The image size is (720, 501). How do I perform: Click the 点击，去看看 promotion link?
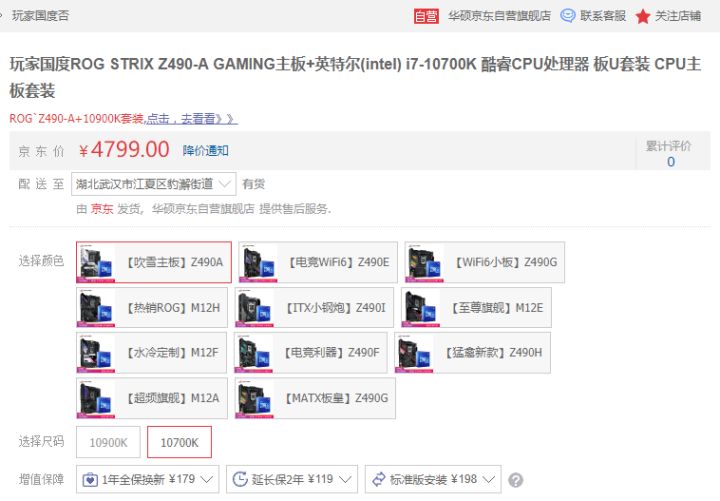coord(192,119)
